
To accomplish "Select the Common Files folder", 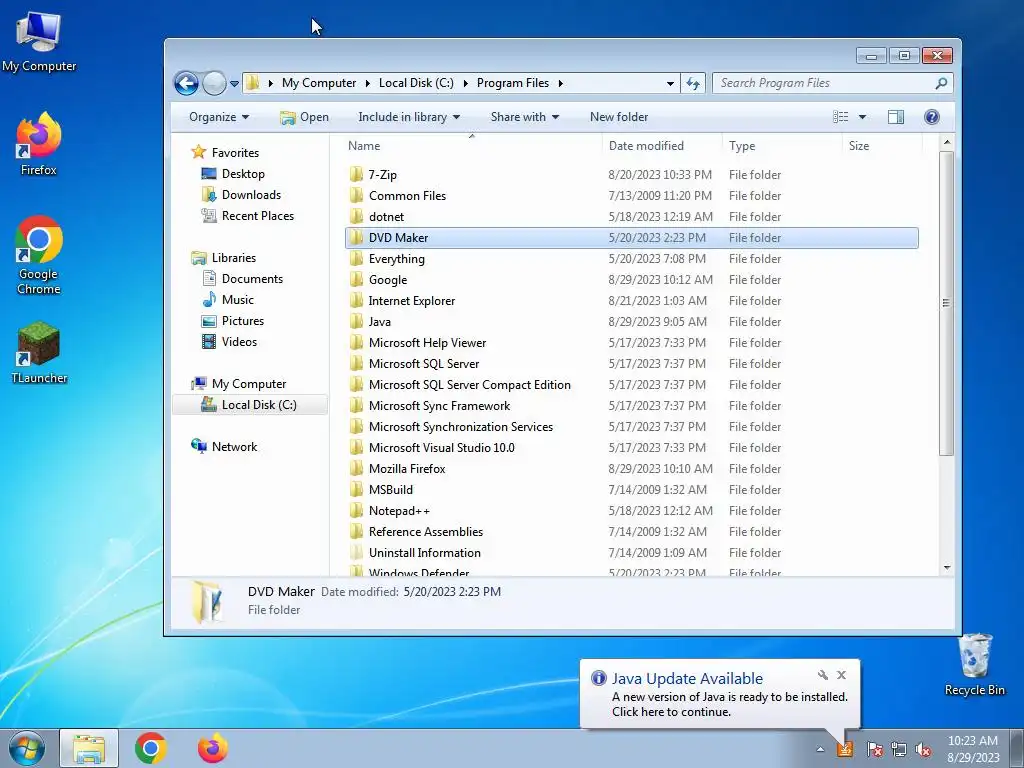I will click(x=407, y=196).
